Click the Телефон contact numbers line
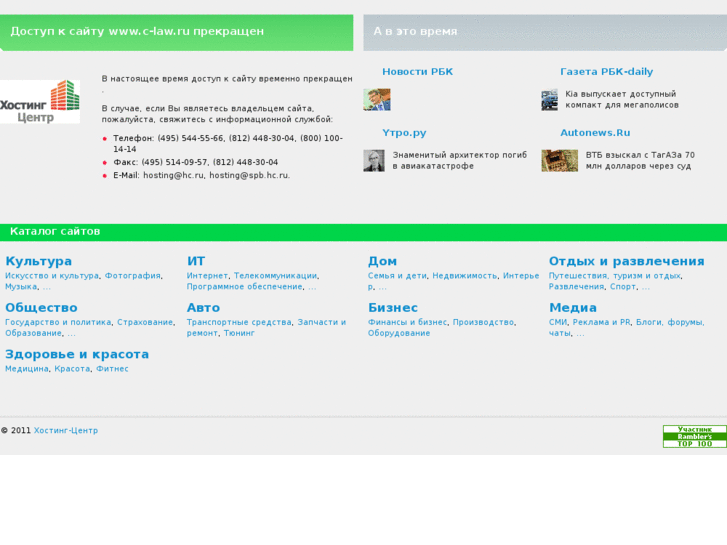The image size is (727, 545). (228, 143)
